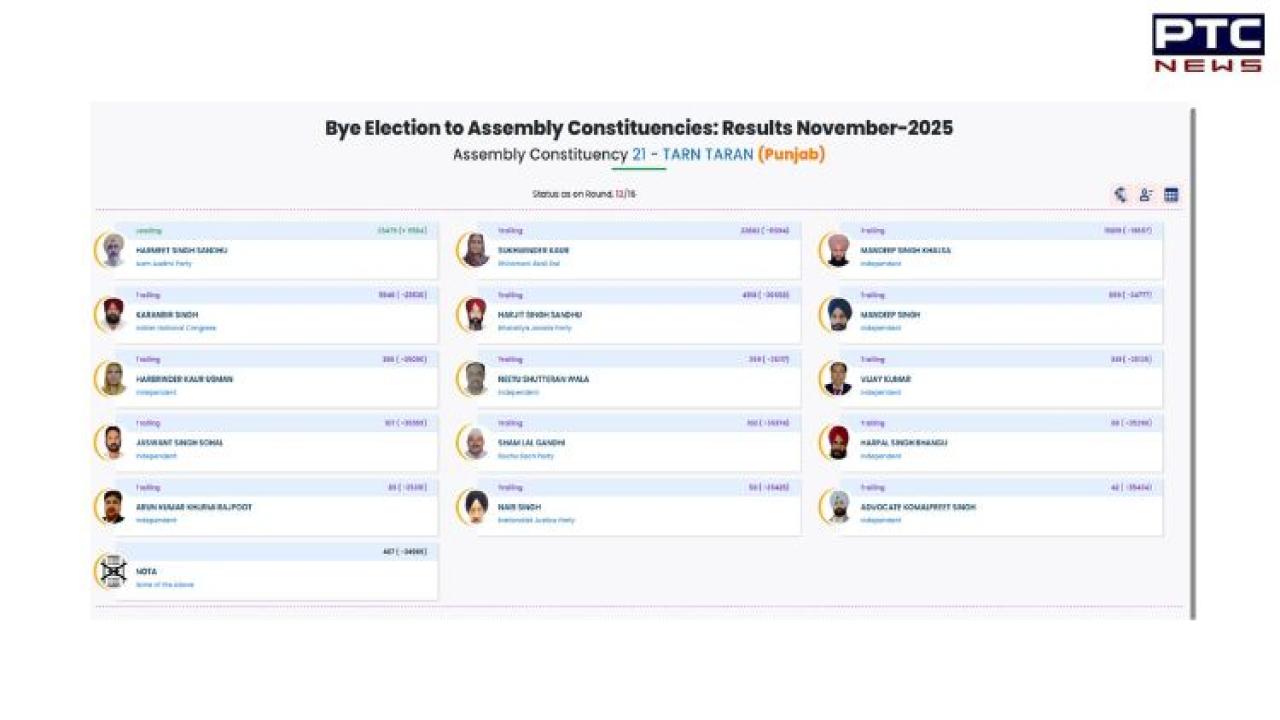Click the PTC News logo
Viewport: 1280px width, 720px height.
click(1207, 42)
